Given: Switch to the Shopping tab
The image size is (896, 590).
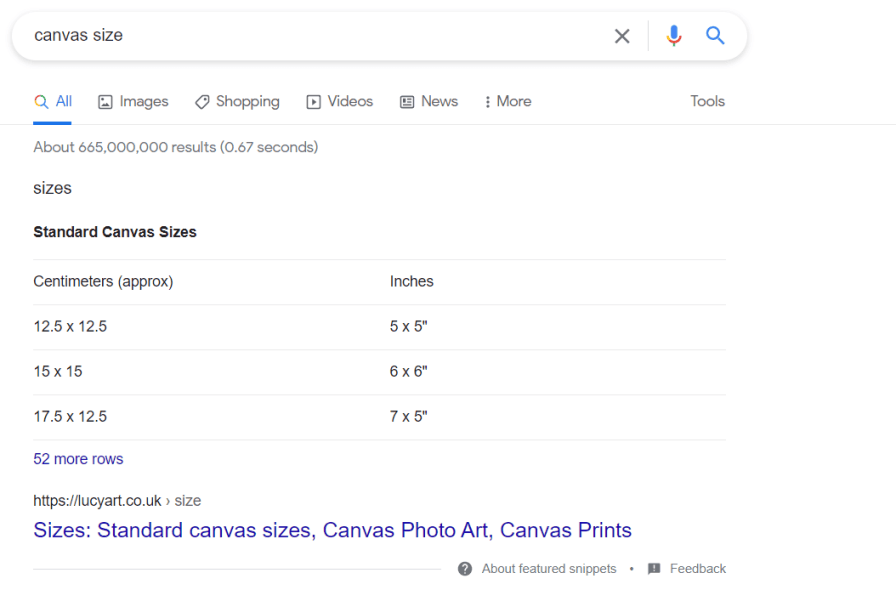Looking at the screenshot, I should click(237, 102).
